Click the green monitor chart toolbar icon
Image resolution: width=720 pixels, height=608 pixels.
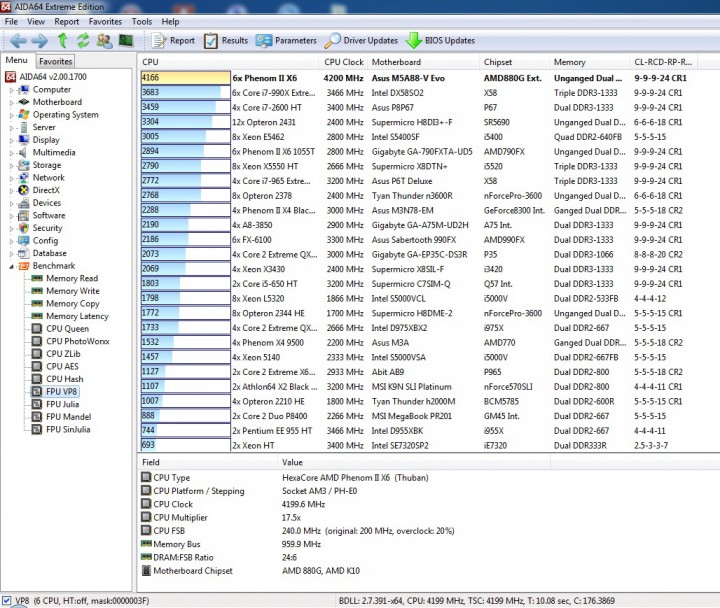[x=126, y=41]
